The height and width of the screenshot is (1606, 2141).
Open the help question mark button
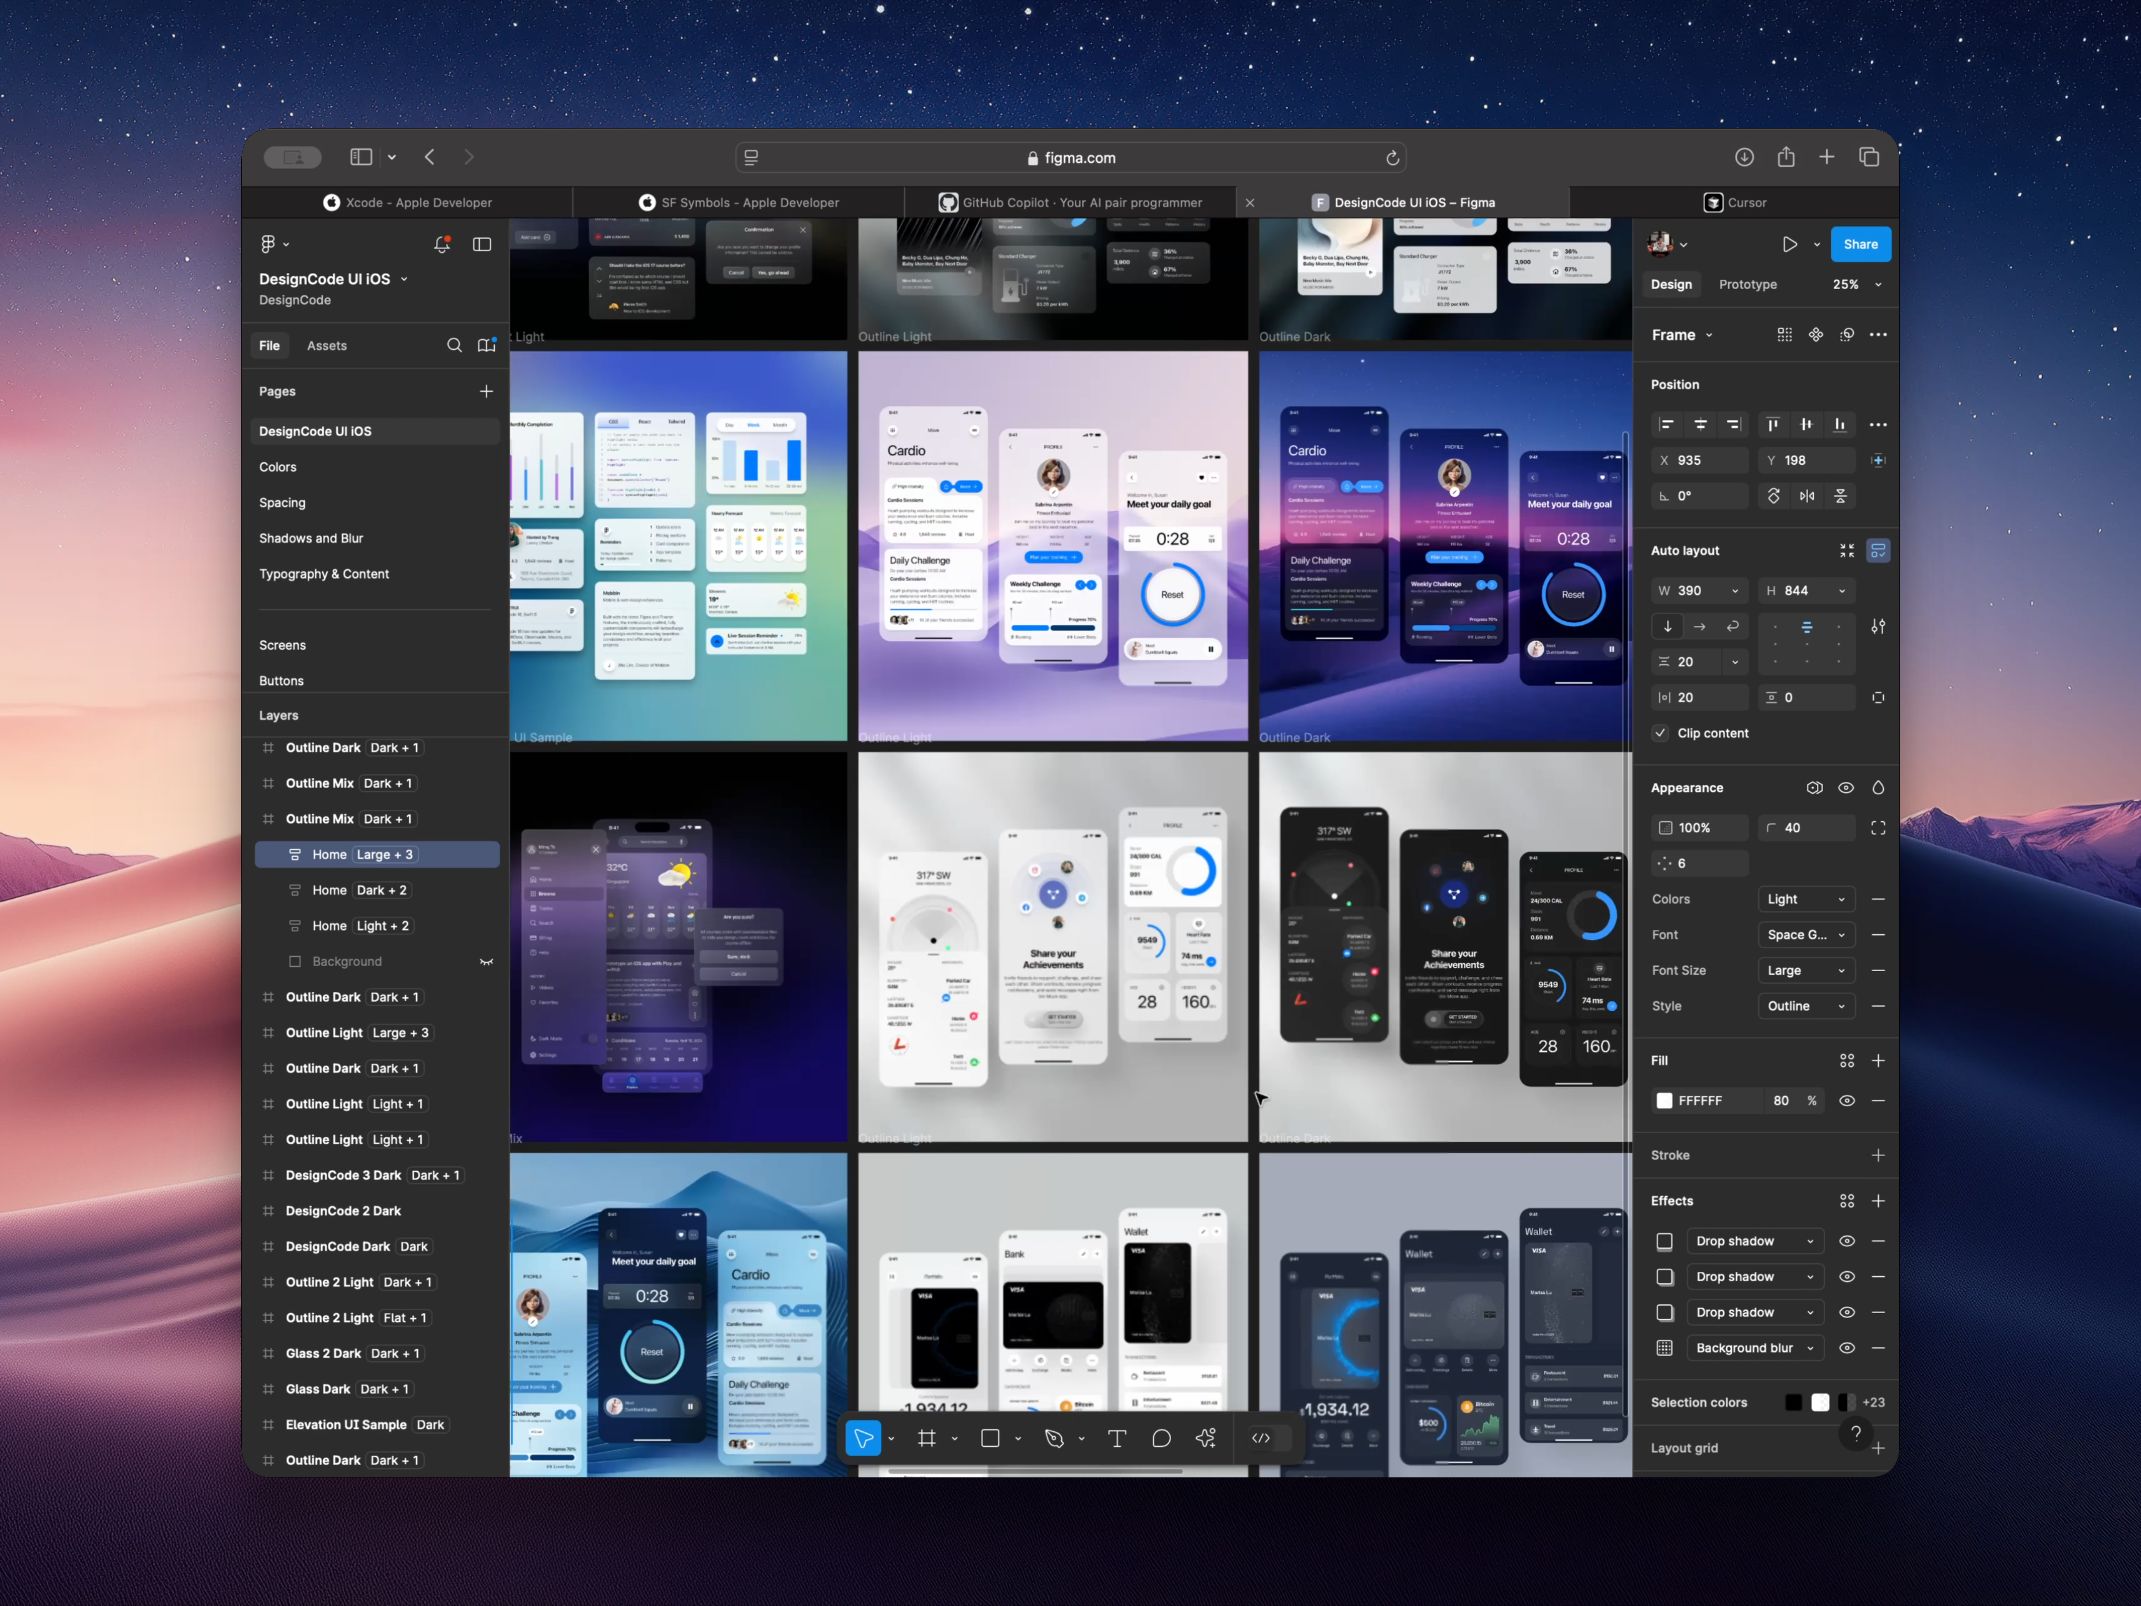(x=1855, y=1433)
